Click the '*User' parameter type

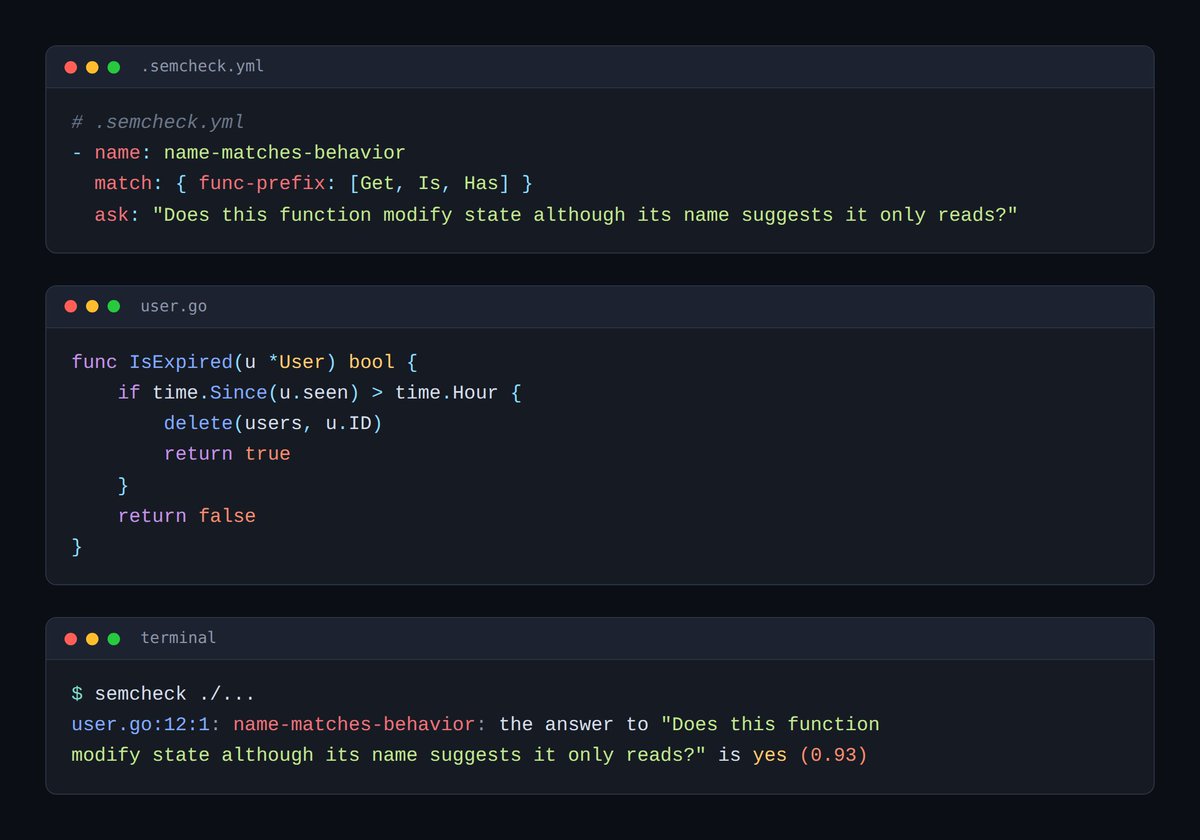[x=297, y=362]
